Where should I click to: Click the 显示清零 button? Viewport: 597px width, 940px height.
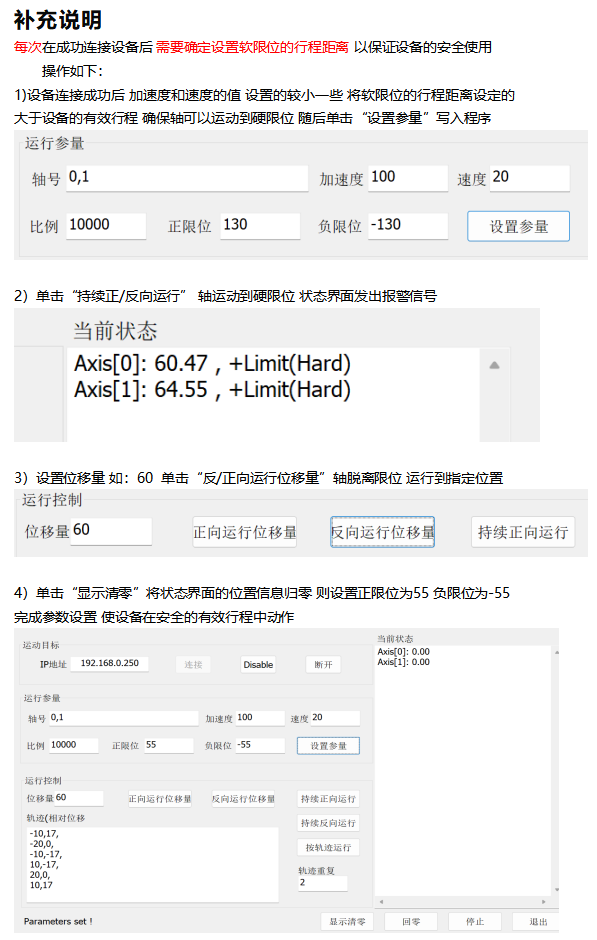pos(347,921)
